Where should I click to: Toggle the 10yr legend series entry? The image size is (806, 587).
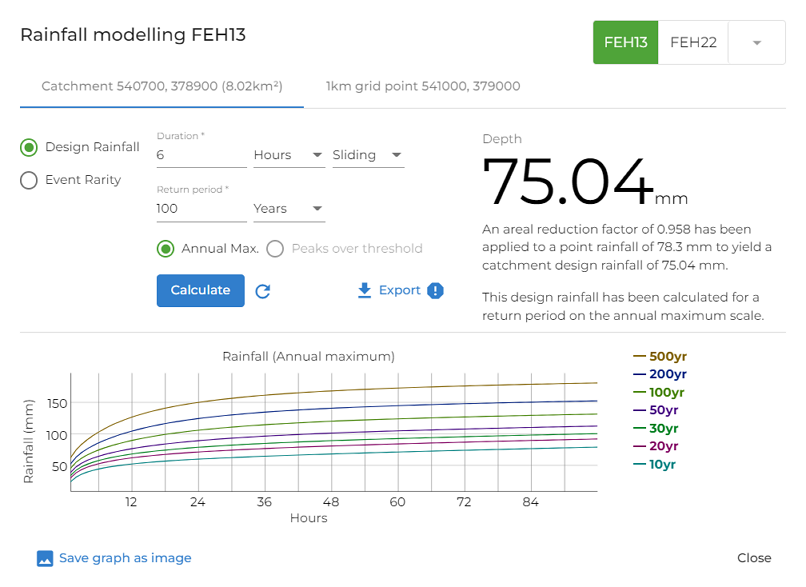click(x=654, y=464)
